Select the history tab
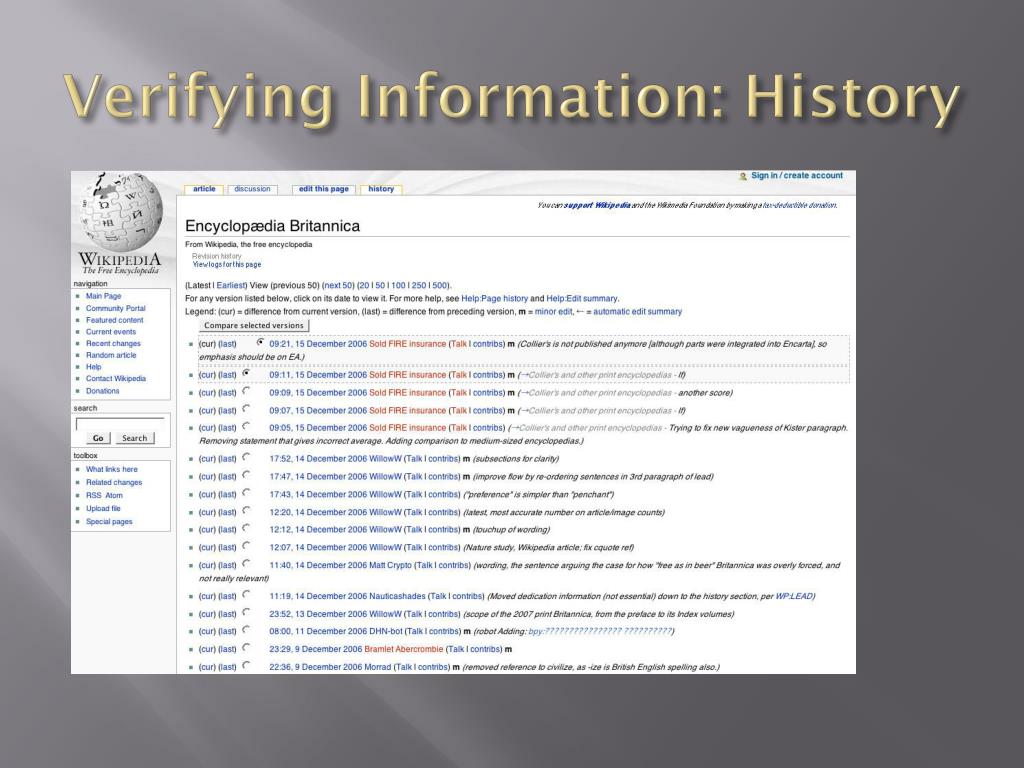1024x768 pixels. tap(381, 189)
